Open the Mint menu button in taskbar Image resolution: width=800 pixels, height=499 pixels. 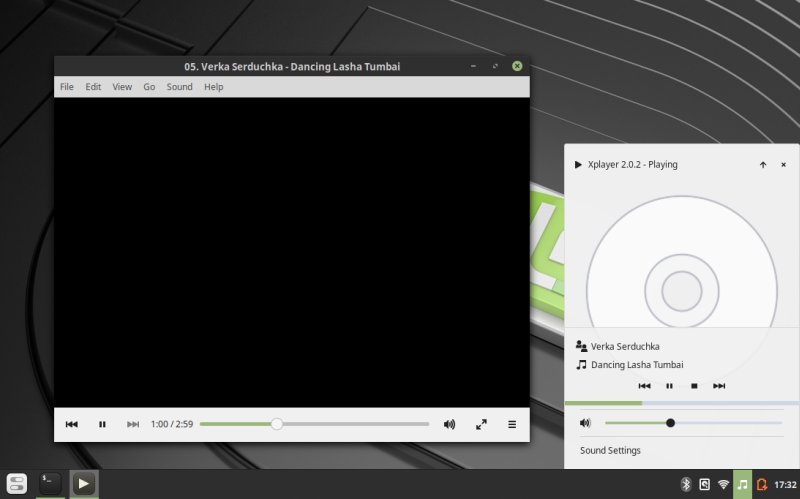click(x=16, y=484)
